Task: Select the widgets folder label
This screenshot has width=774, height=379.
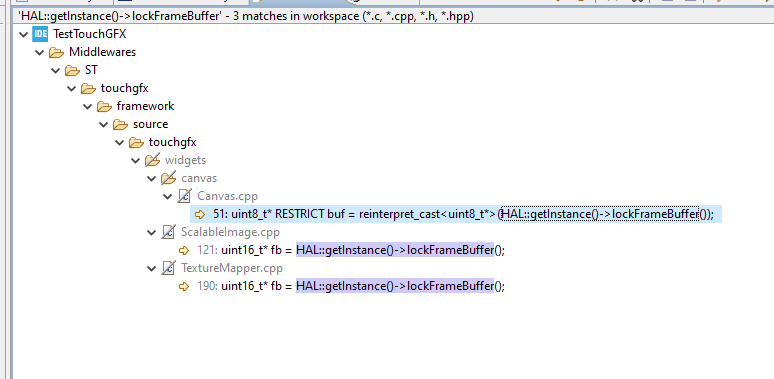Action: click(185, 160)
